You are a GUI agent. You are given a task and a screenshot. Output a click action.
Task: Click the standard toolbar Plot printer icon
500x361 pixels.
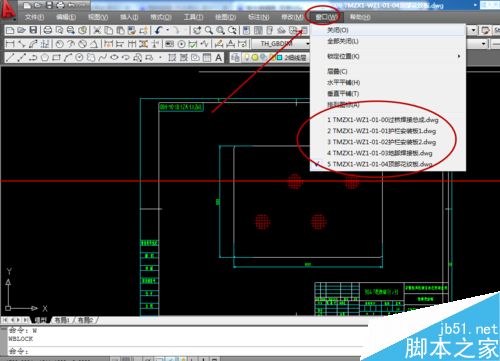point(48,30)
